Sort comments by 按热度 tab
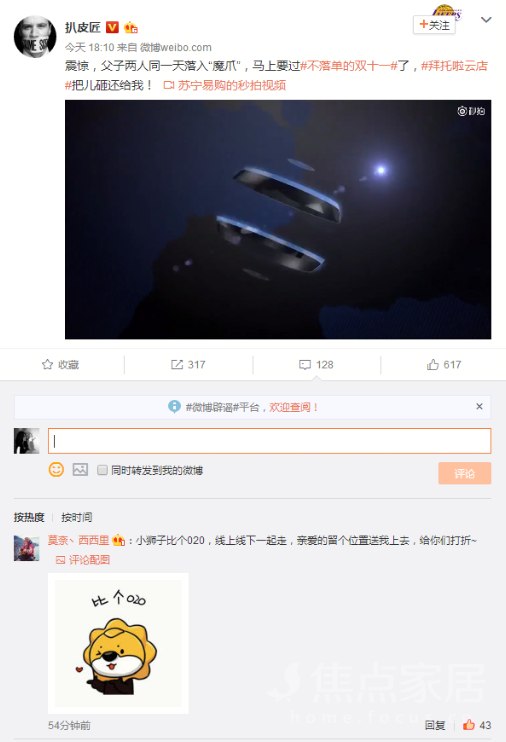506x742 pixels. [29, 517]
